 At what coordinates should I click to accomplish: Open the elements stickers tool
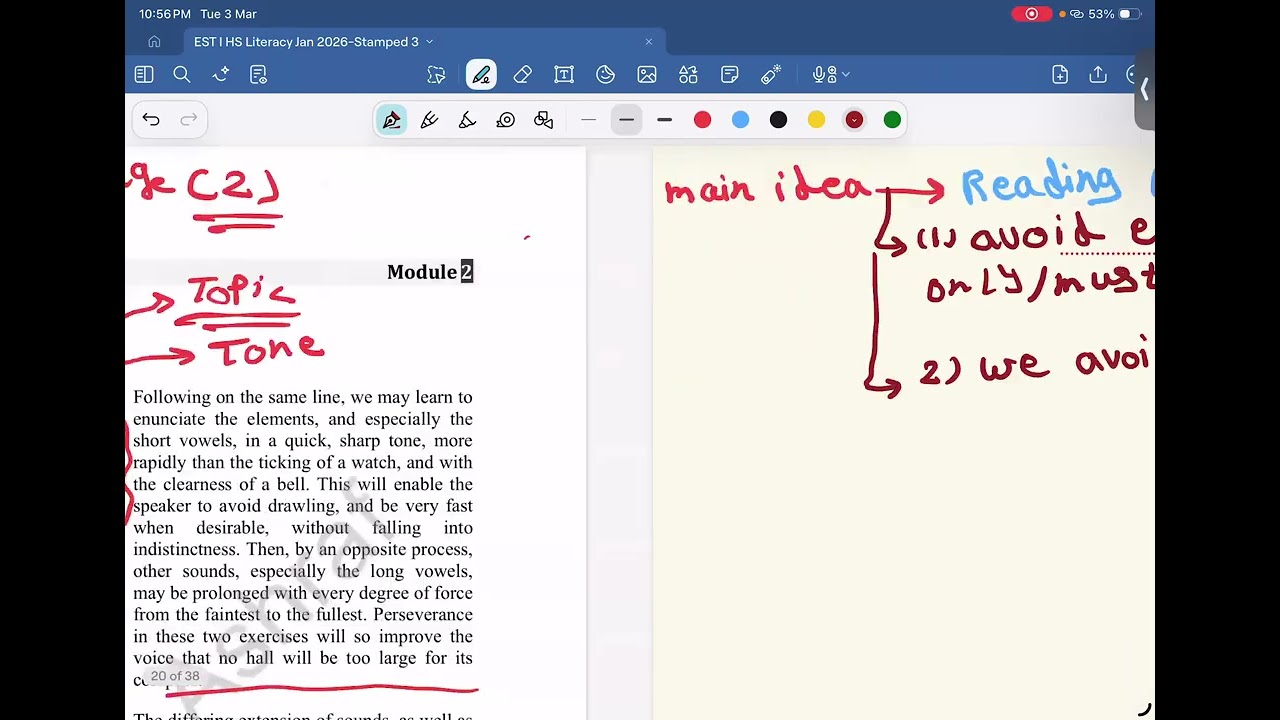point(688,75)
